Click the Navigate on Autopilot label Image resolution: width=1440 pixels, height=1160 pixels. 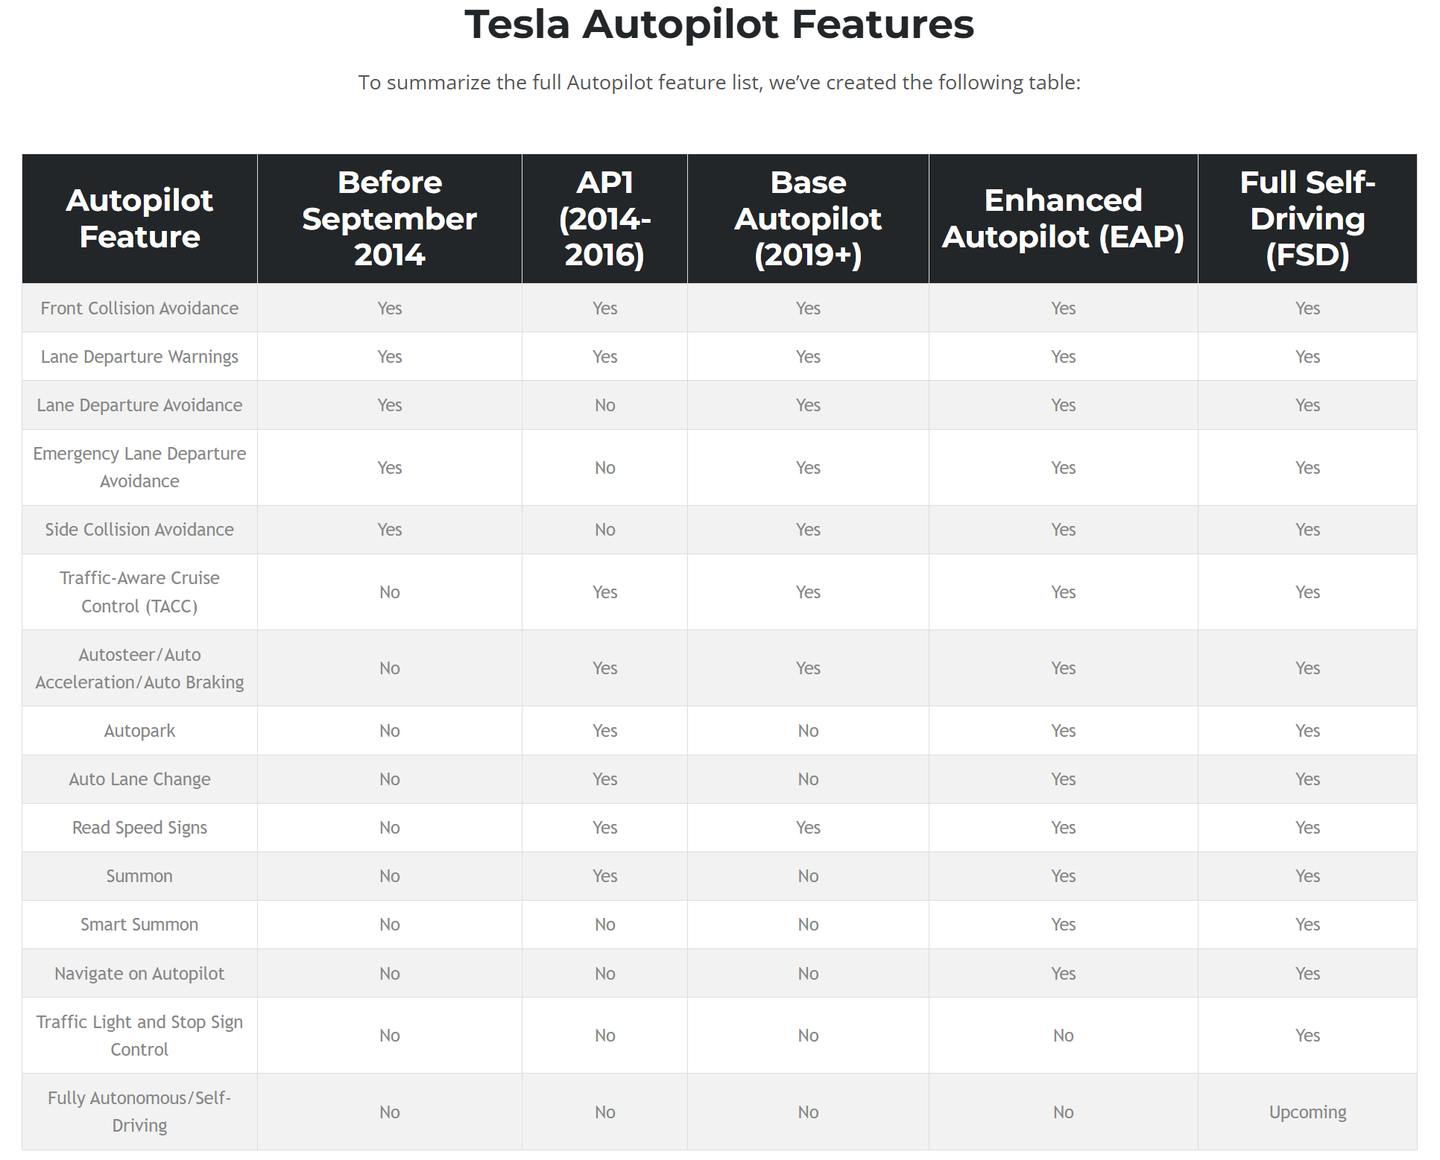(140, 974)
